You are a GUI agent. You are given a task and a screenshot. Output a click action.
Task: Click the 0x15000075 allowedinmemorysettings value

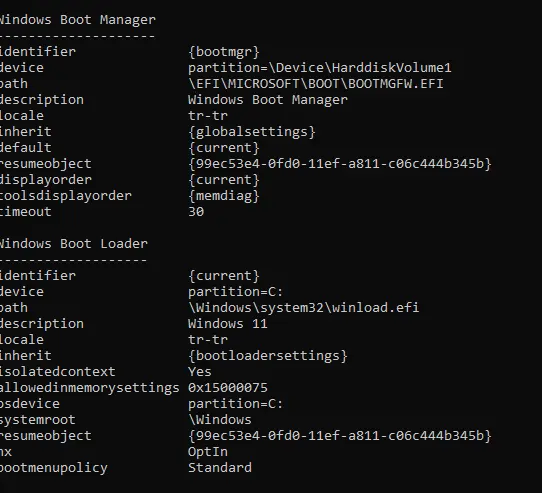[x=228, y=388]
